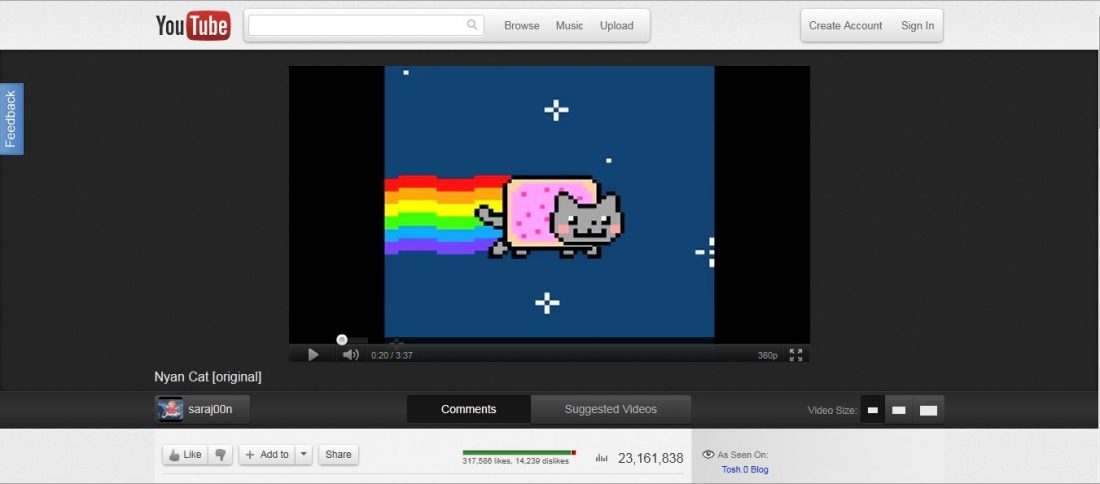Screen dimensions: 1100x484
Task: Select the medium video size option
Action: coord(899,410)
